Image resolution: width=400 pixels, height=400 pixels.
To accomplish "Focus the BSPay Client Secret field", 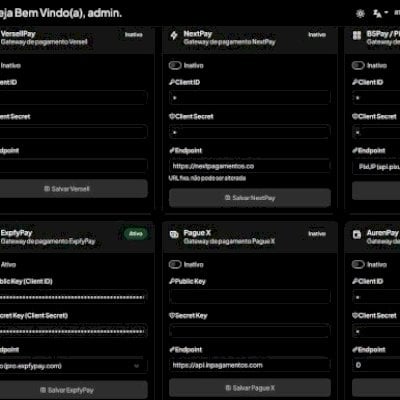I will pos(376,132).
